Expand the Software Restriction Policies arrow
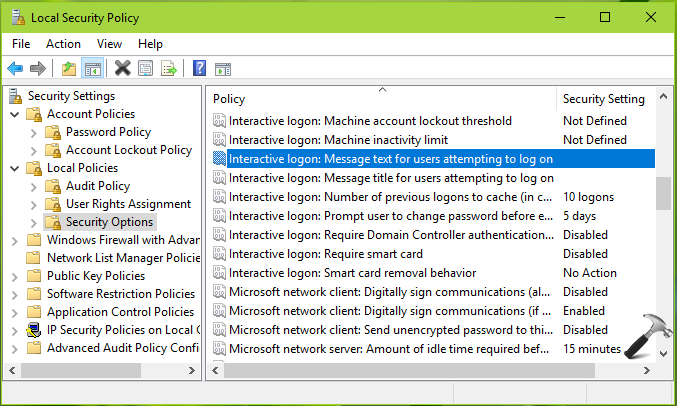This screenshot has width=677, height=406. pyautogui.click(x=15, y=295)
